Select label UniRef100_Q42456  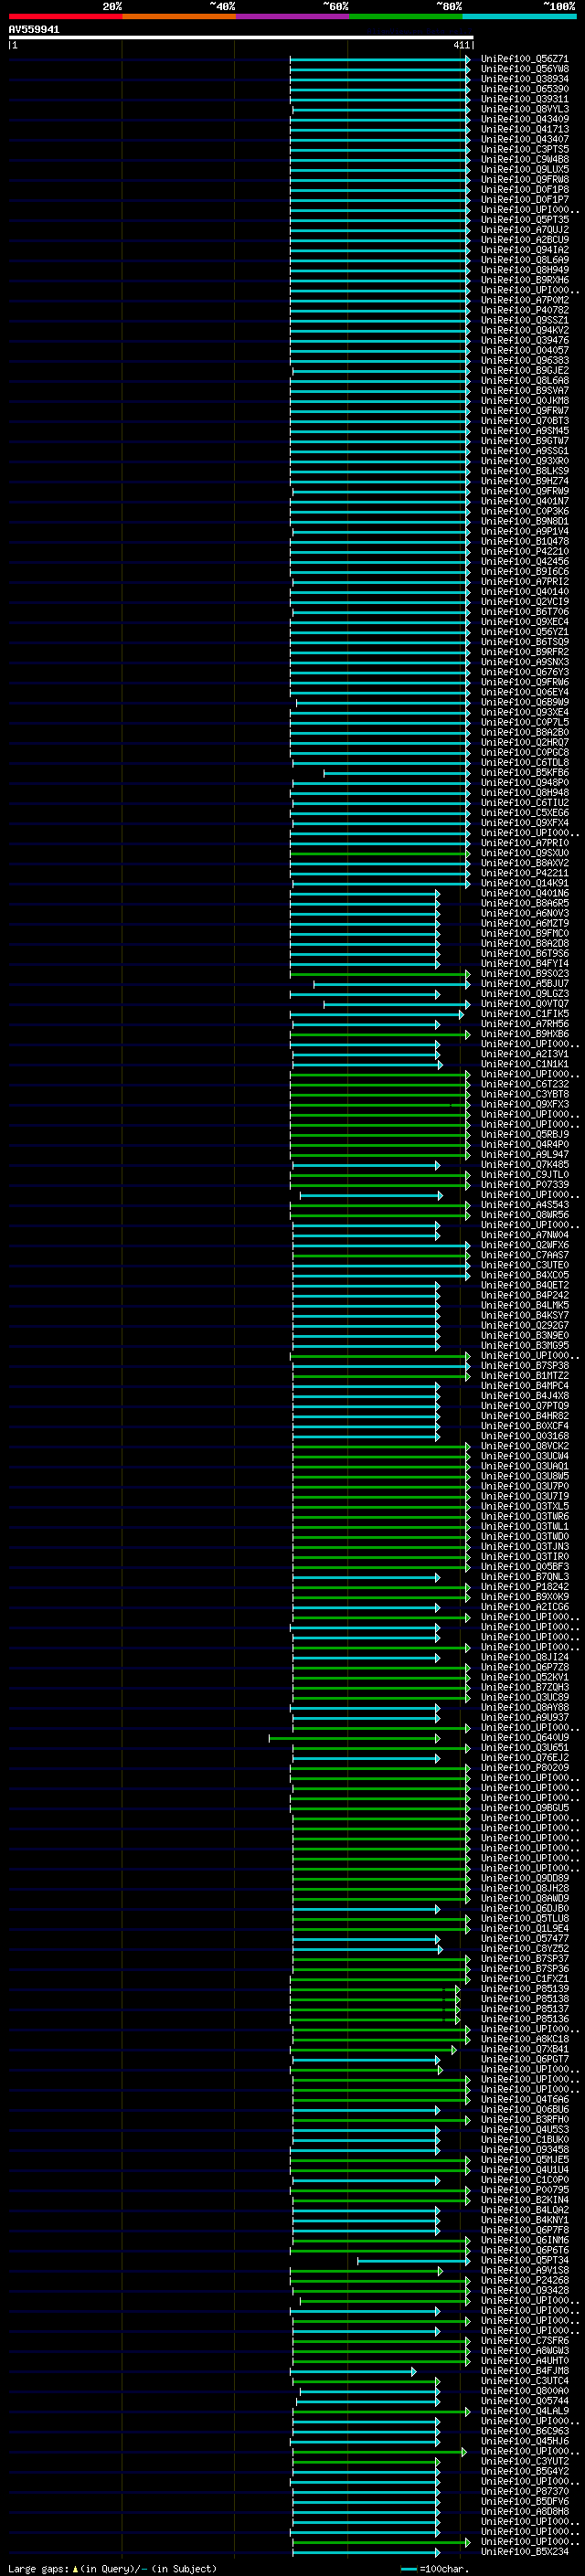point(525,561)
